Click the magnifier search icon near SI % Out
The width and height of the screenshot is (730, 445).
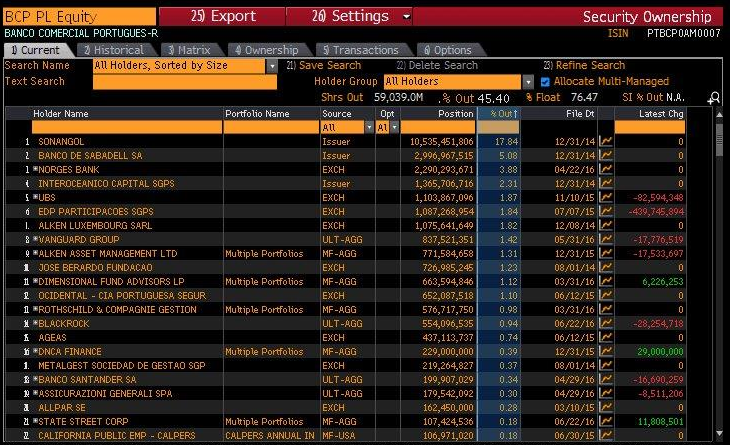714,98
